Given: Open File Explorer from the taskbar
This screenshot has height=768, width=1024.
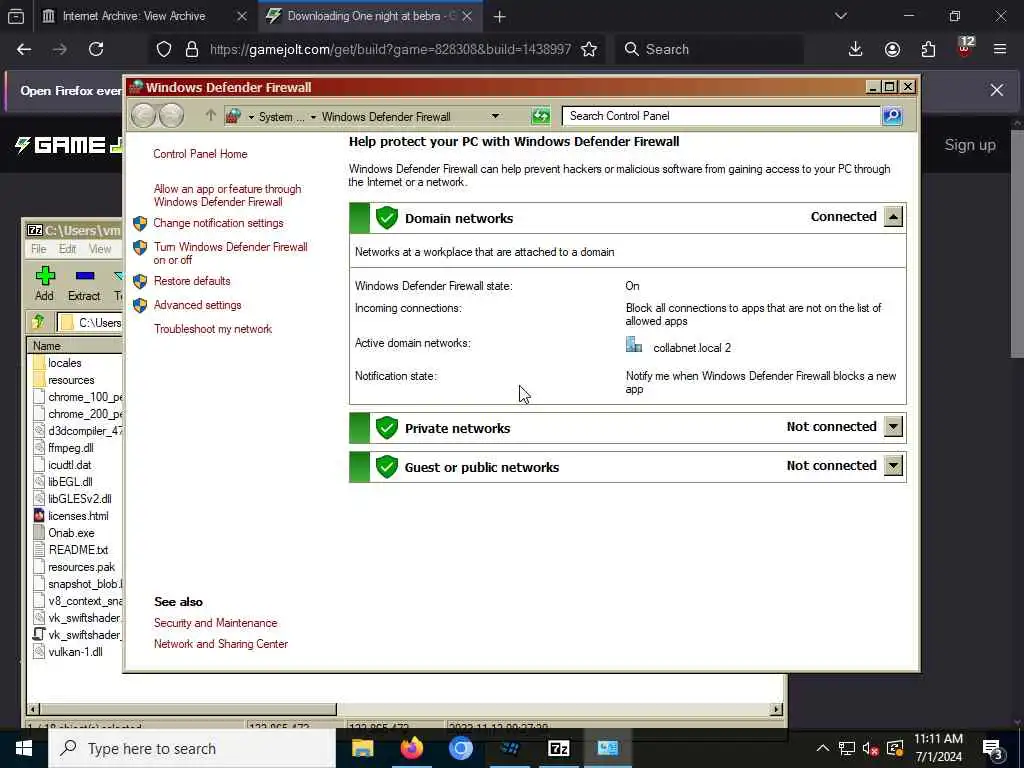Looking at the screenshot, I should [x=362, y=748].
